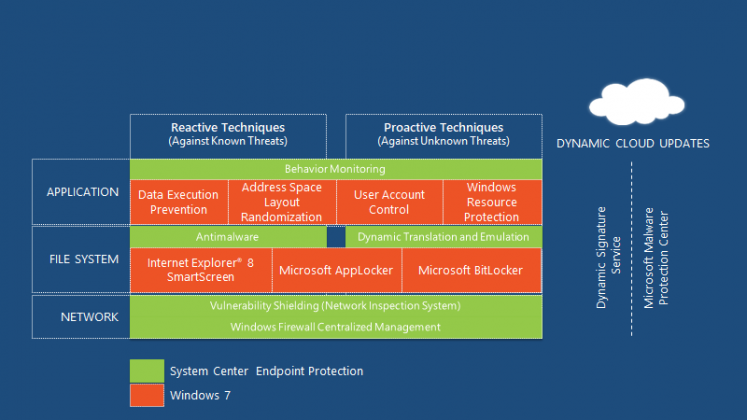Click the FILE SYSTEM layer label
Screen dimensions: 747x420
pyautogui.click(x=84, y=260)
